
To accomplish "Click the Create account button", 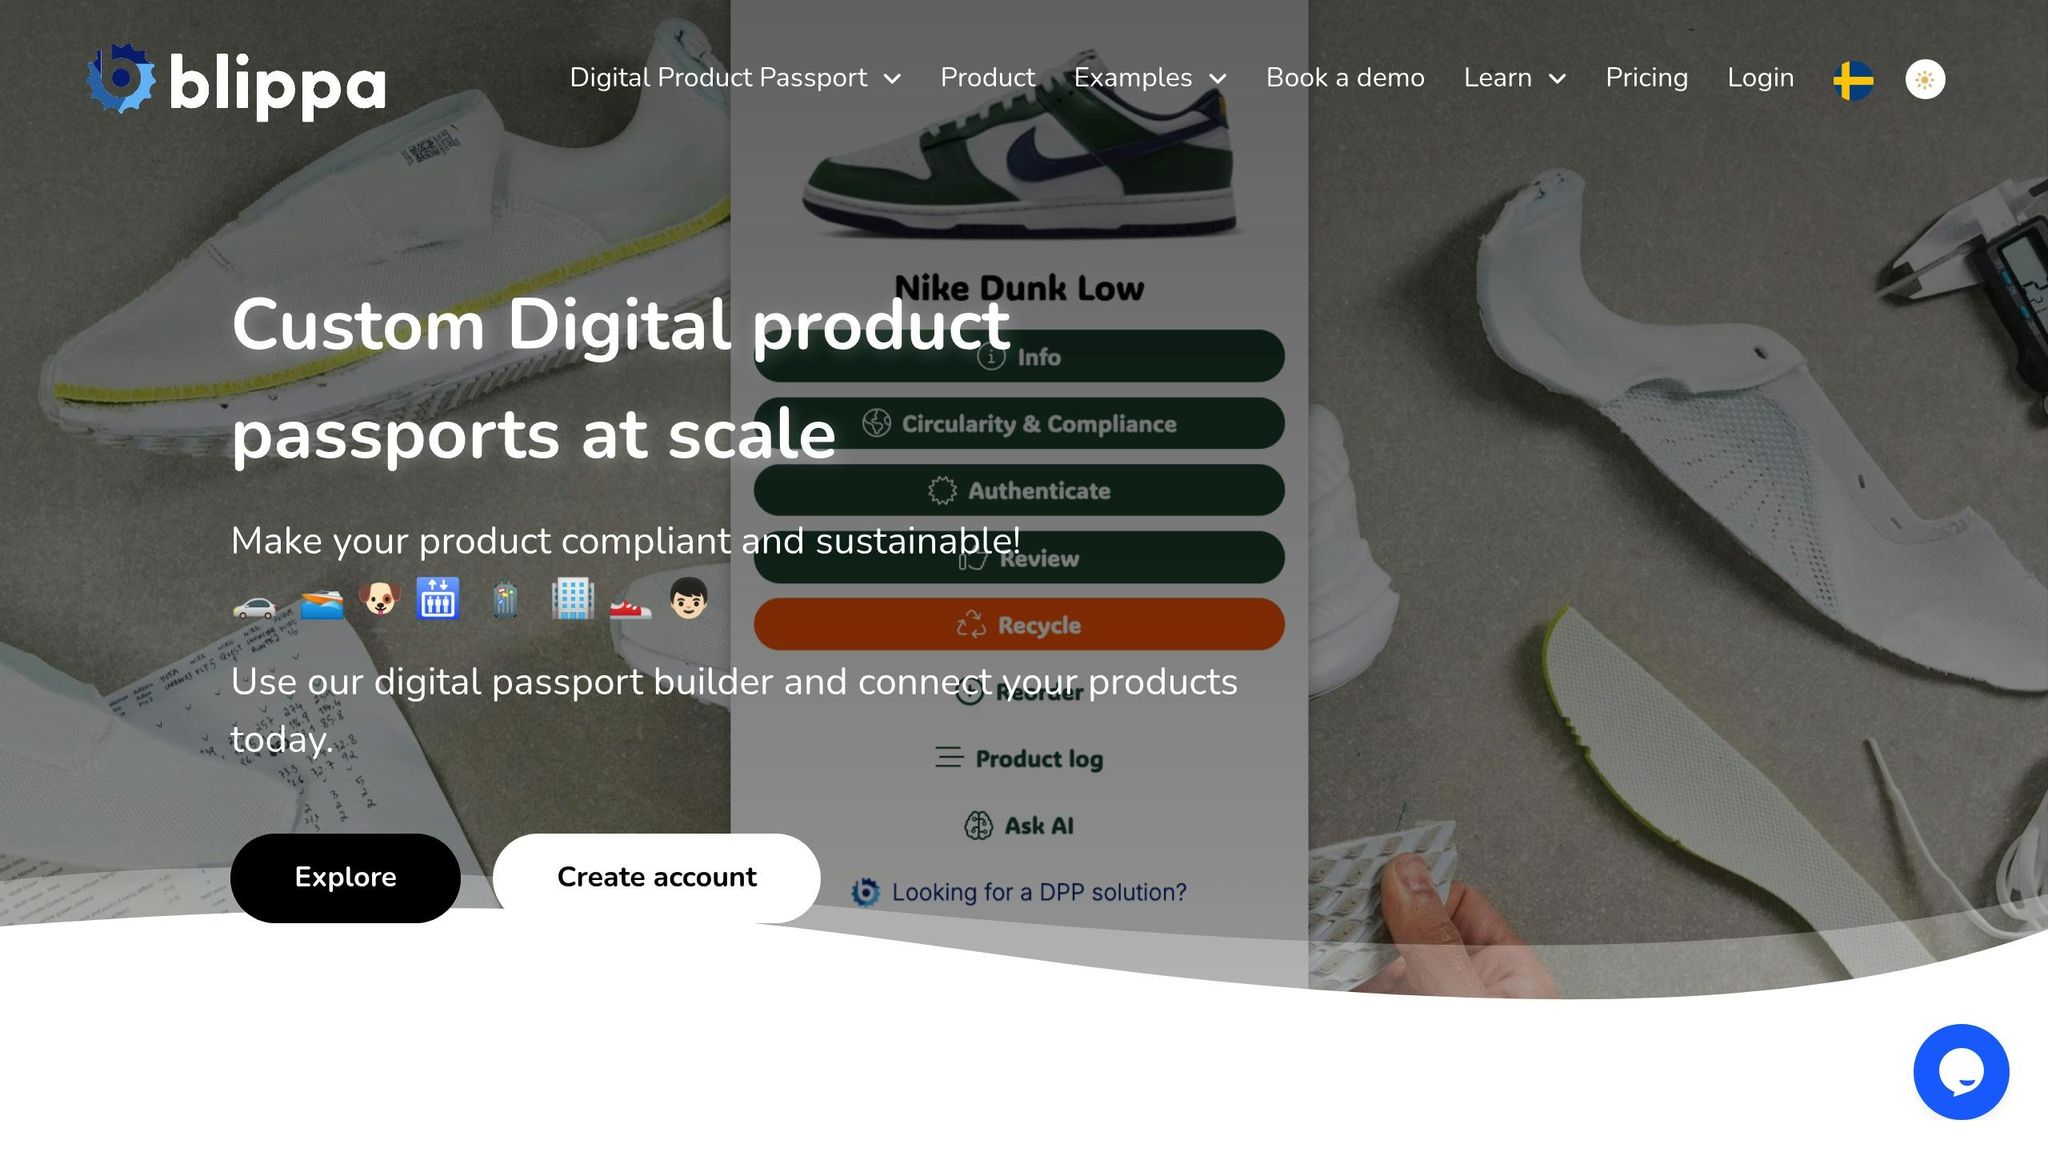I will click(656, 878).
